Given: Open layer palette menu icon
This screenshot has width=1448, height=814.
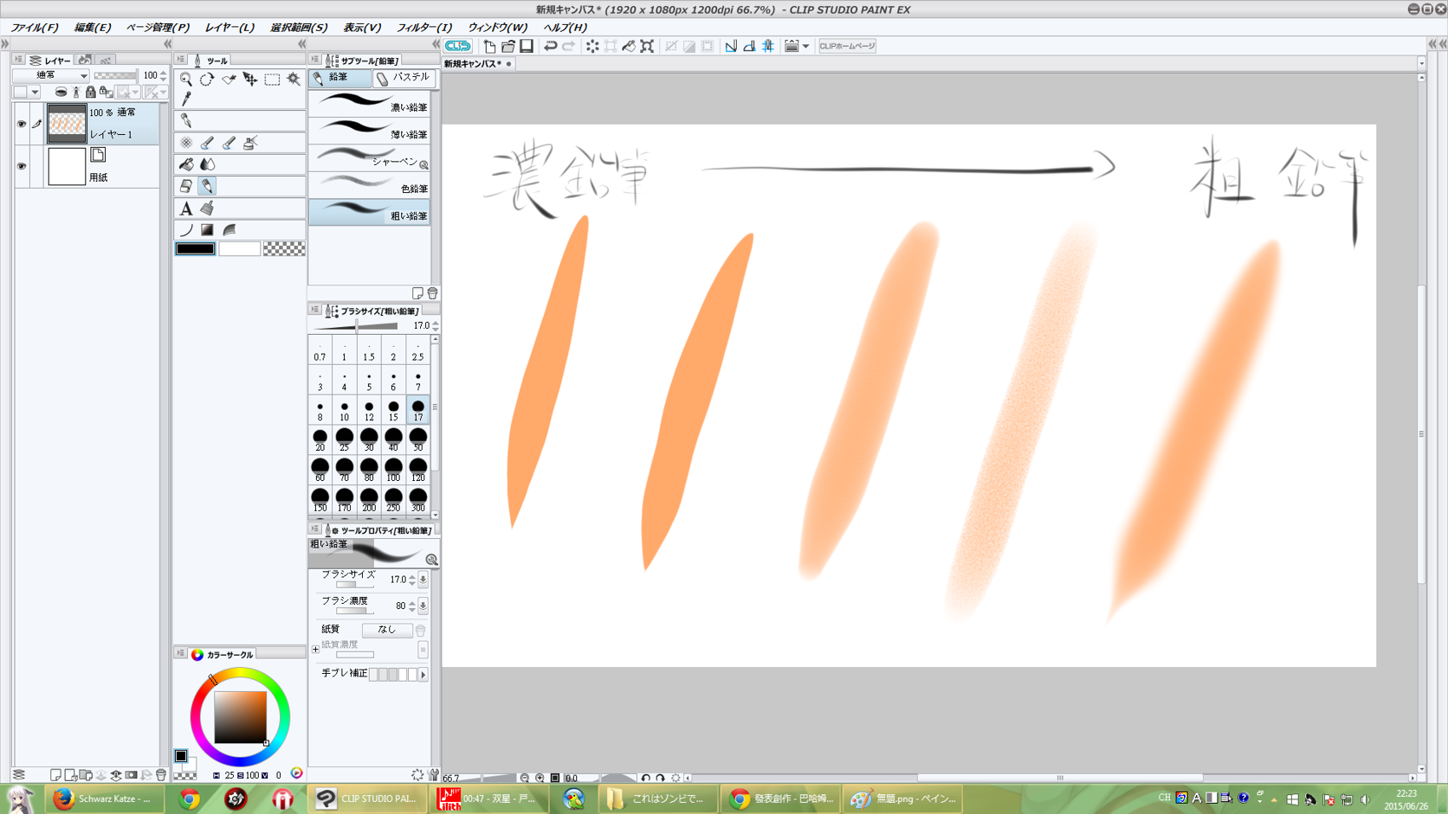Looking at the screenshot, I should [18, 60].
